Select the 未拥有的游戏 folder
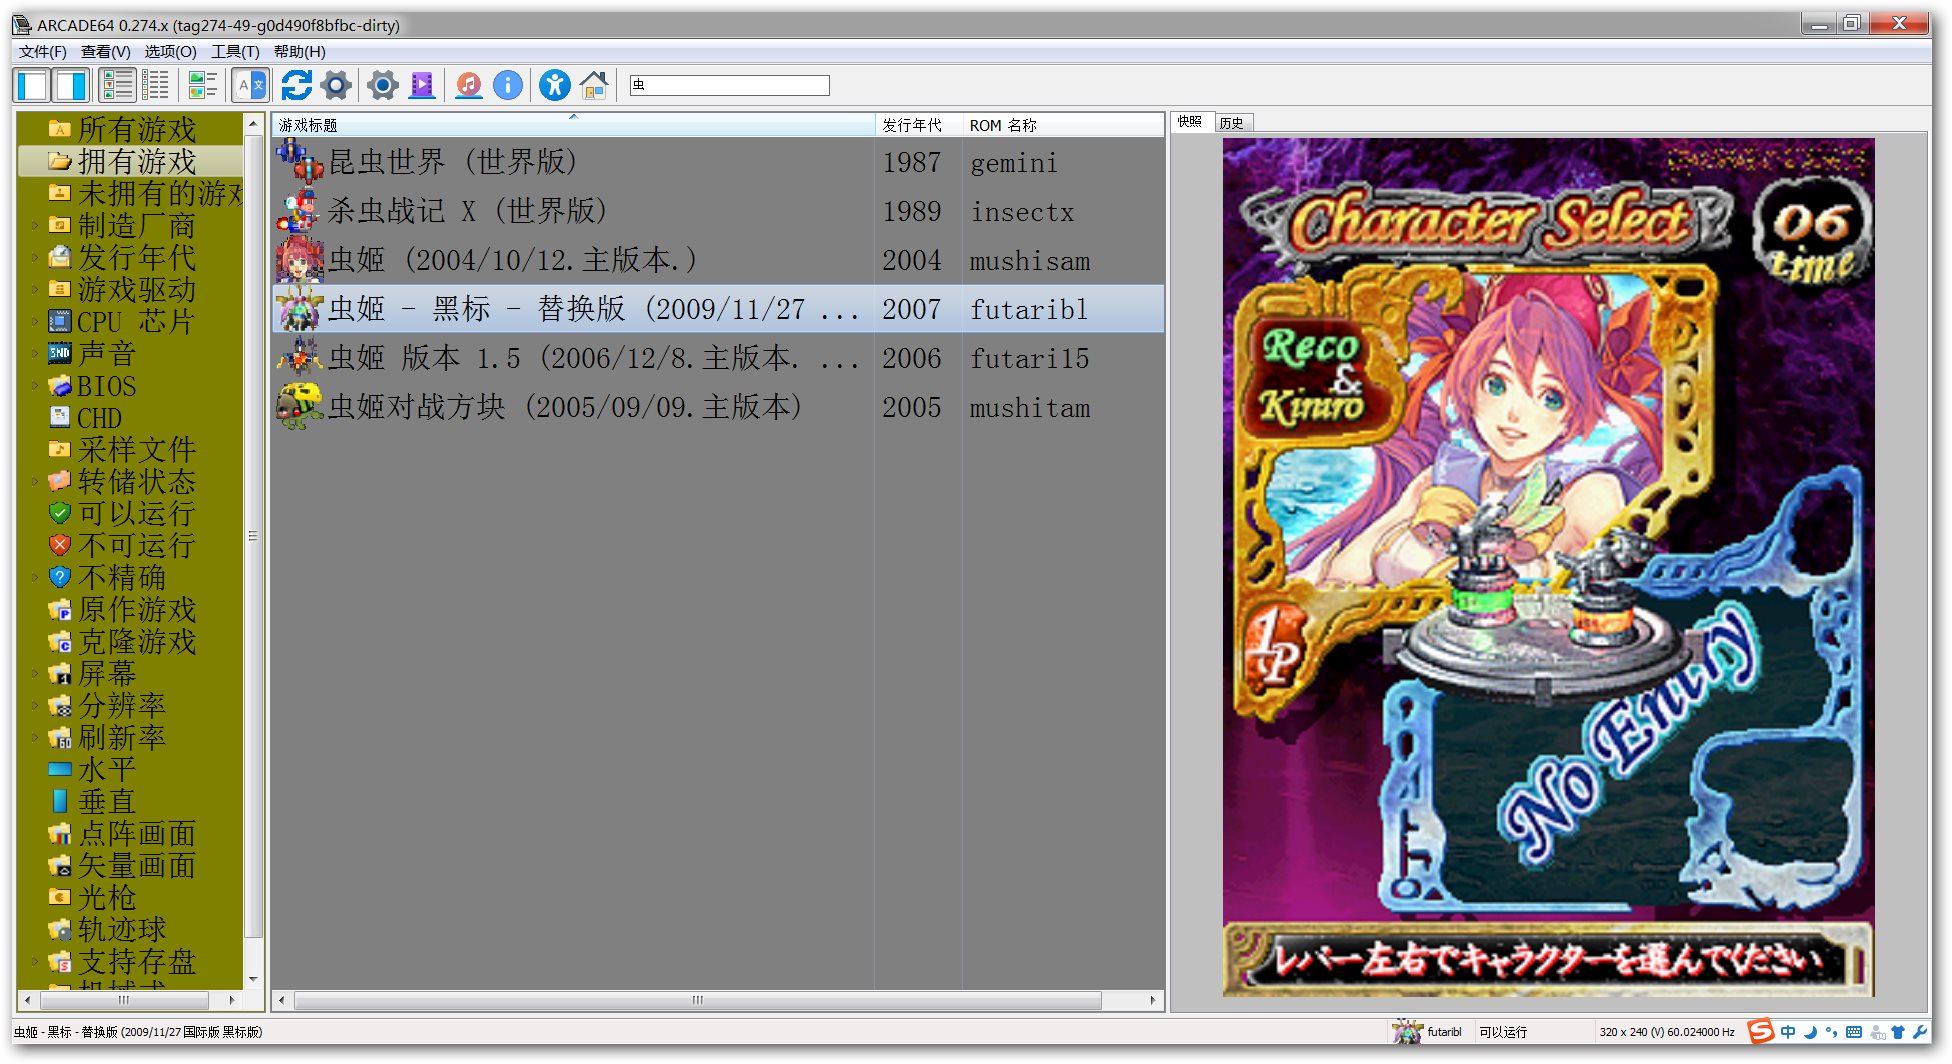The width and height of the screenshot is (1952, 1064). (x=160, y=193)
